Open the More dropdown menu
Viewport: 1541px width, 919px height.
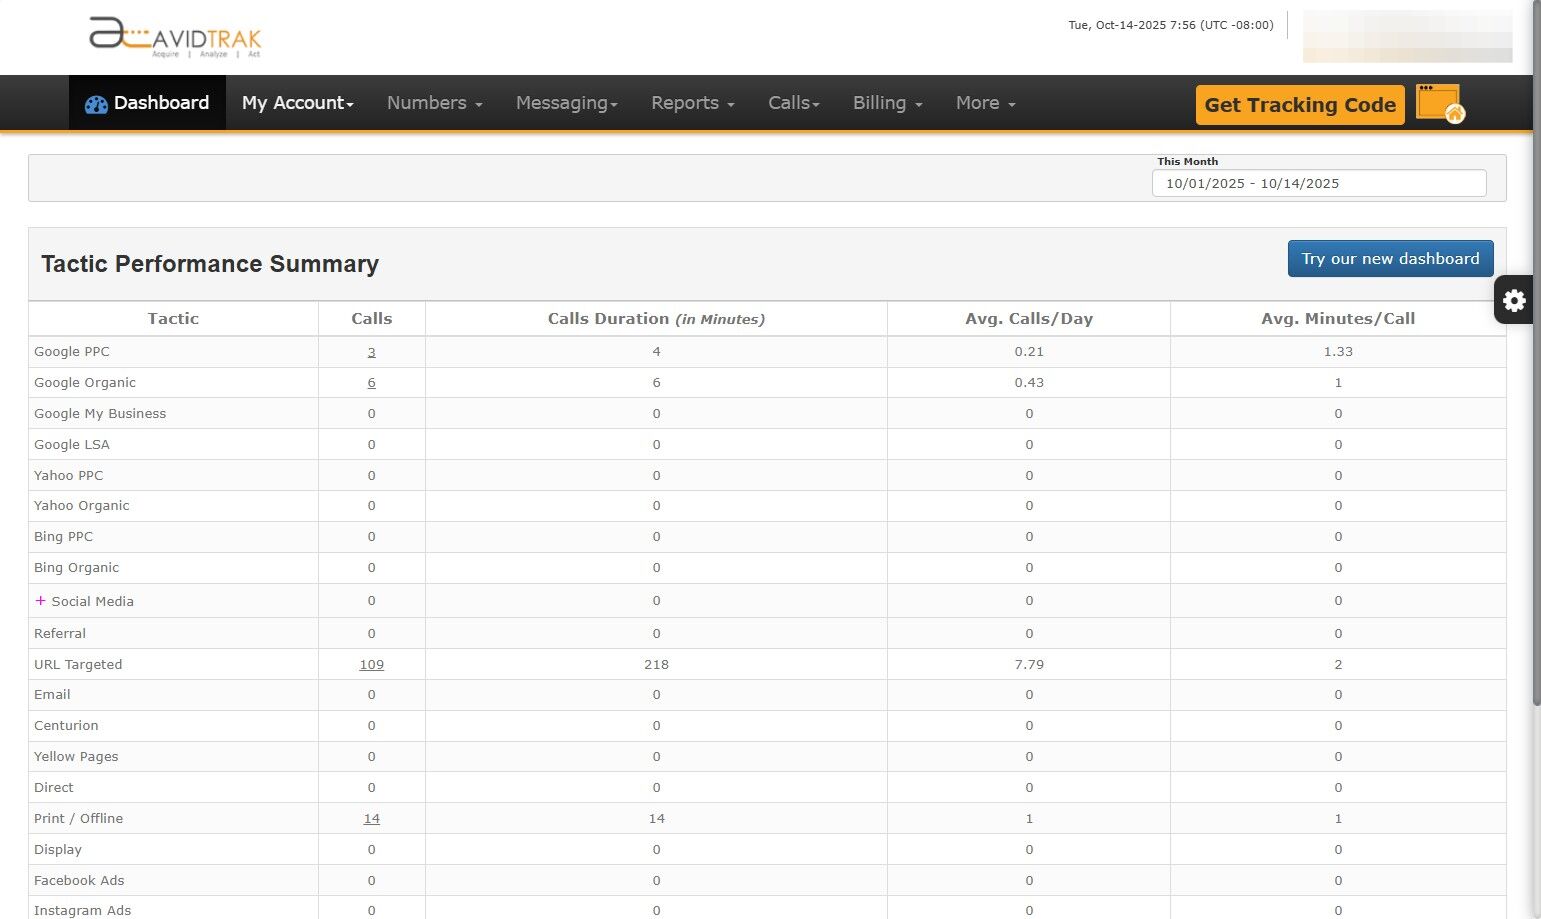[x=984, y=102]
